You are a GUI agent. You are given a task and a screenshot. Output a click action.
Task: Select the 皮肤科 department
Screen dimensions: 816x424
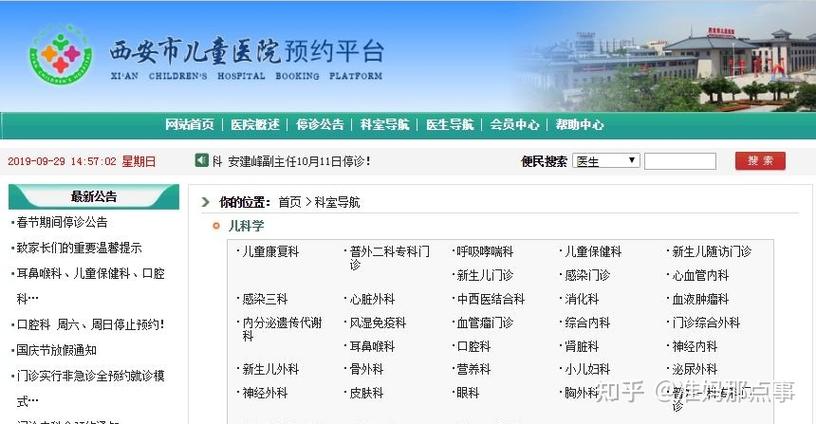(366, 393)
